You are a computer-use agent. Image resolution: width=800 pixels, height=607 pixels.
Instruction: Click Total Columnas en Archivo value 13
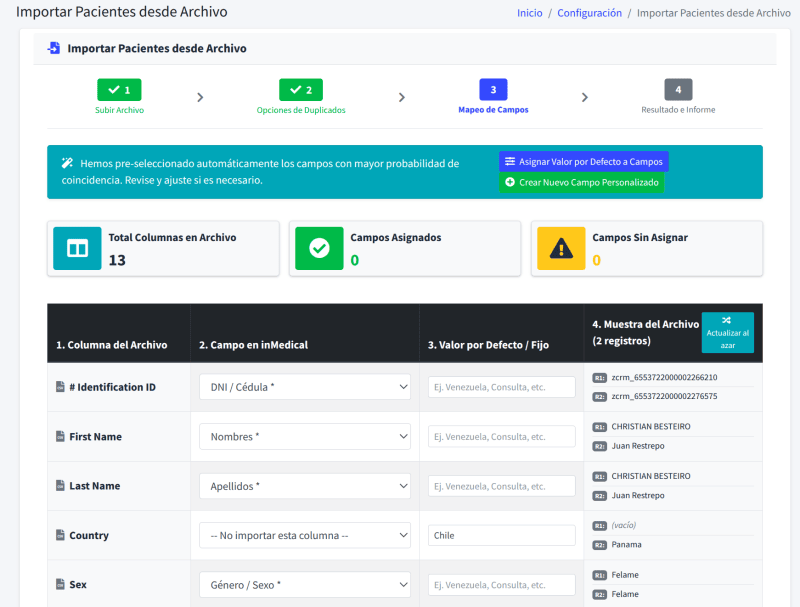pyautogui.click(x=117, y=260)
